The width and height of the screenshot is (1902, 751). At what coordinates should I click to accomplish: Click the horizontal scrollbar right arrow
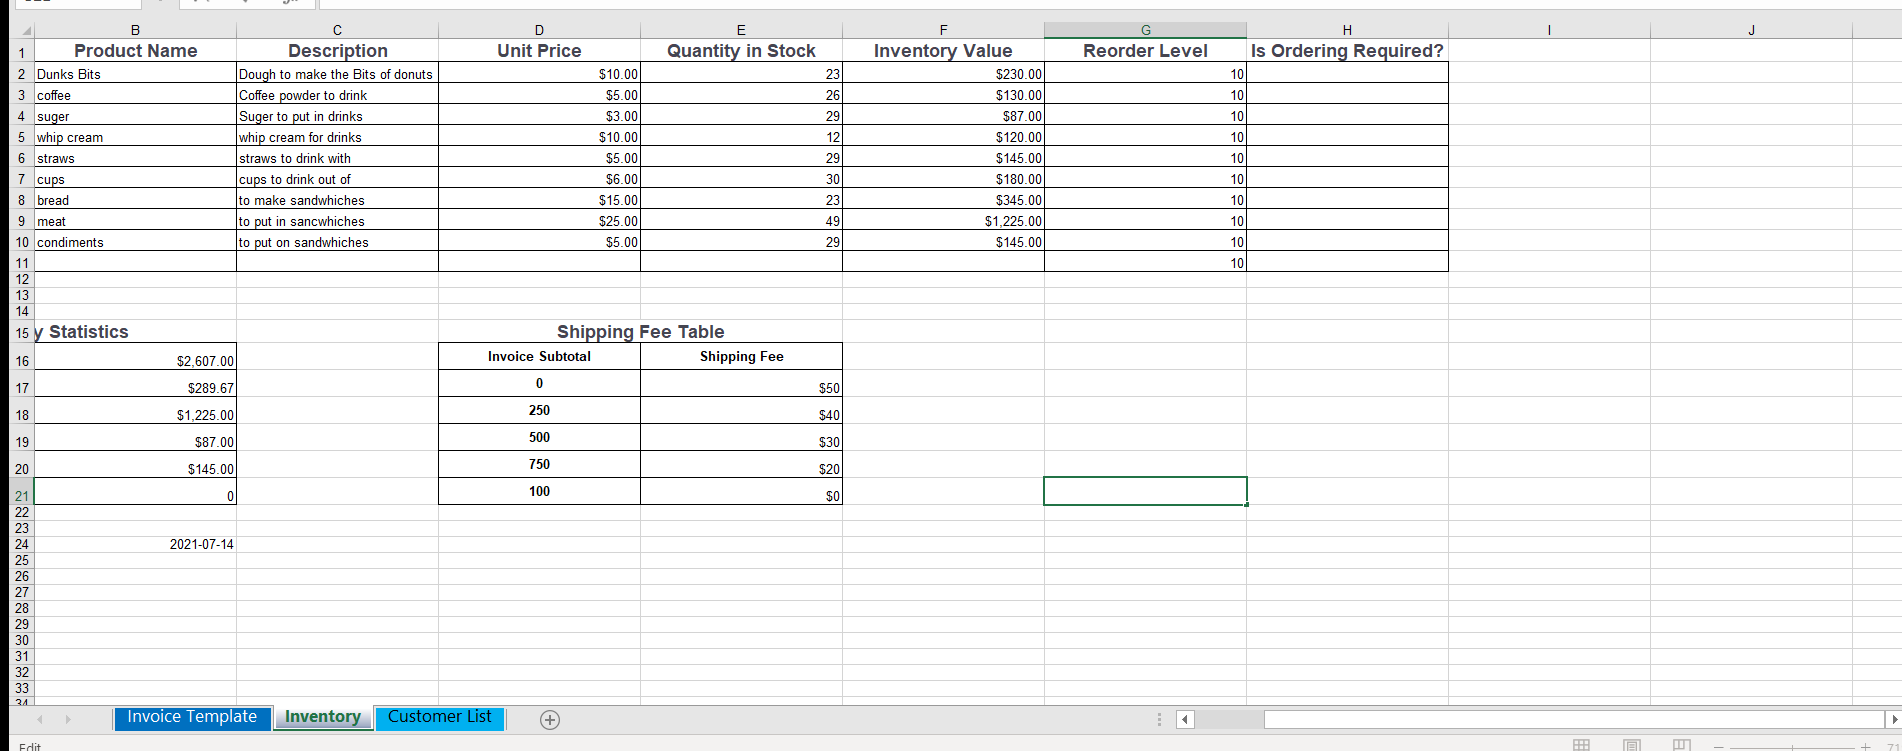click(x=1893, y=719)
